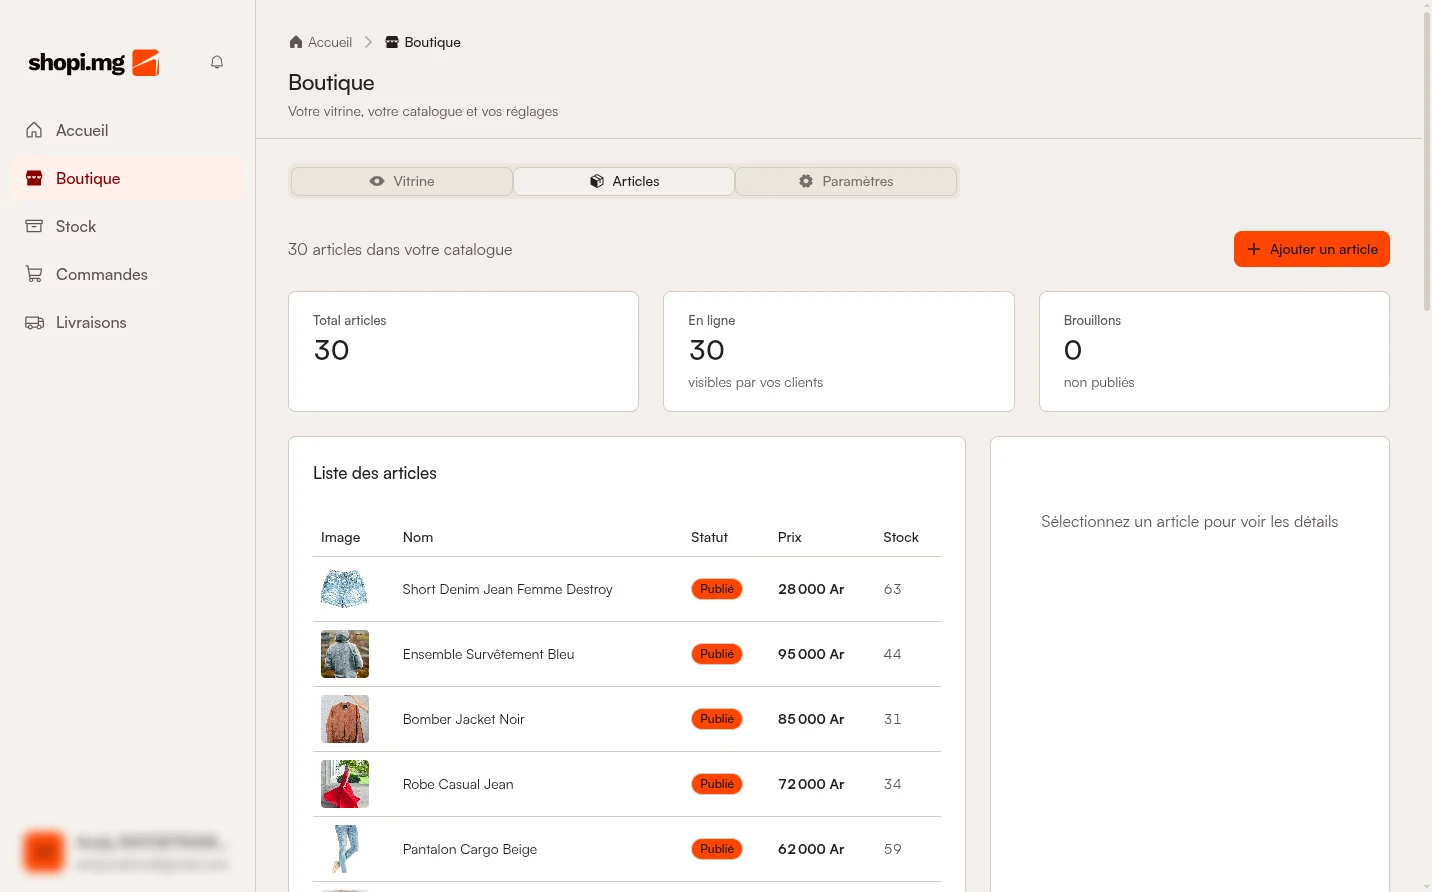Click the Prix column header
The image size is (1432, 892).
tap(790, 537)
